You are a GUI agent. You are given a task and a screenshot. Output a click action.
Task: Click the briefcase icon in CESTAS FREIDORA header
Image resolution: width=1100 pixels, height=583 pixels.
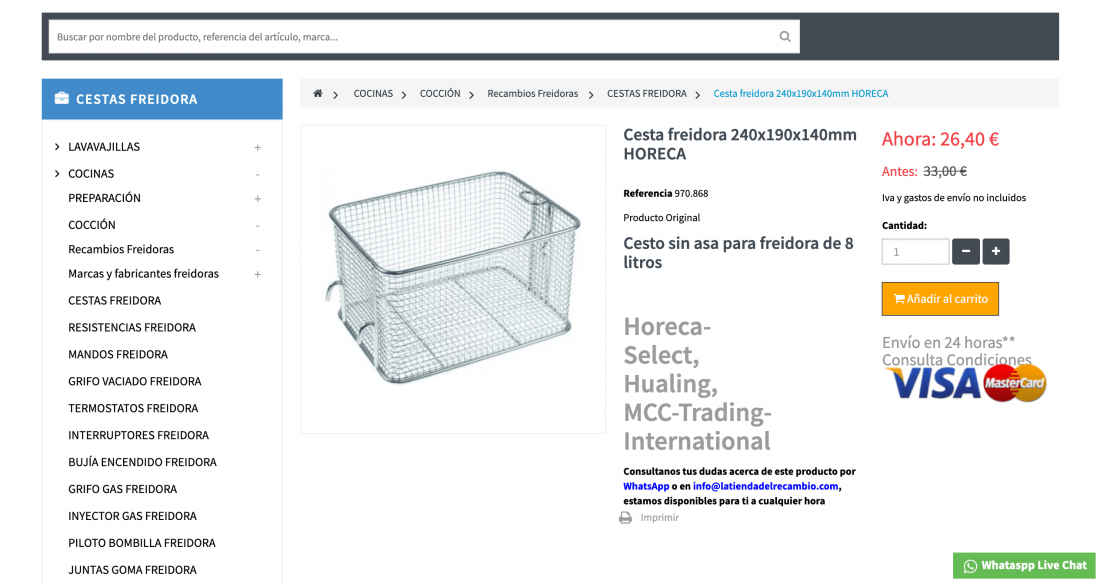pos(62,98)
